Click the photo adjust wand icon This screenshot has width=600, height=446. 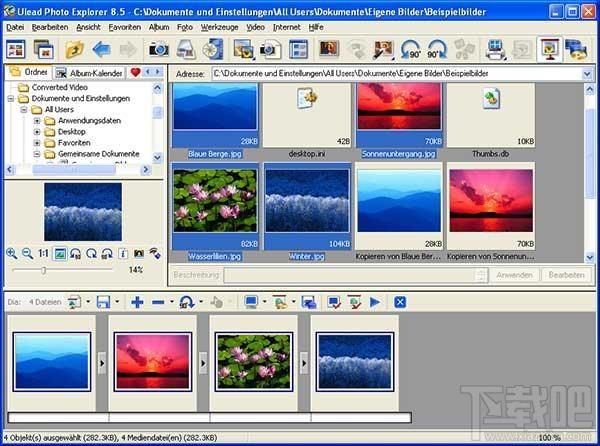coord(383,49)
